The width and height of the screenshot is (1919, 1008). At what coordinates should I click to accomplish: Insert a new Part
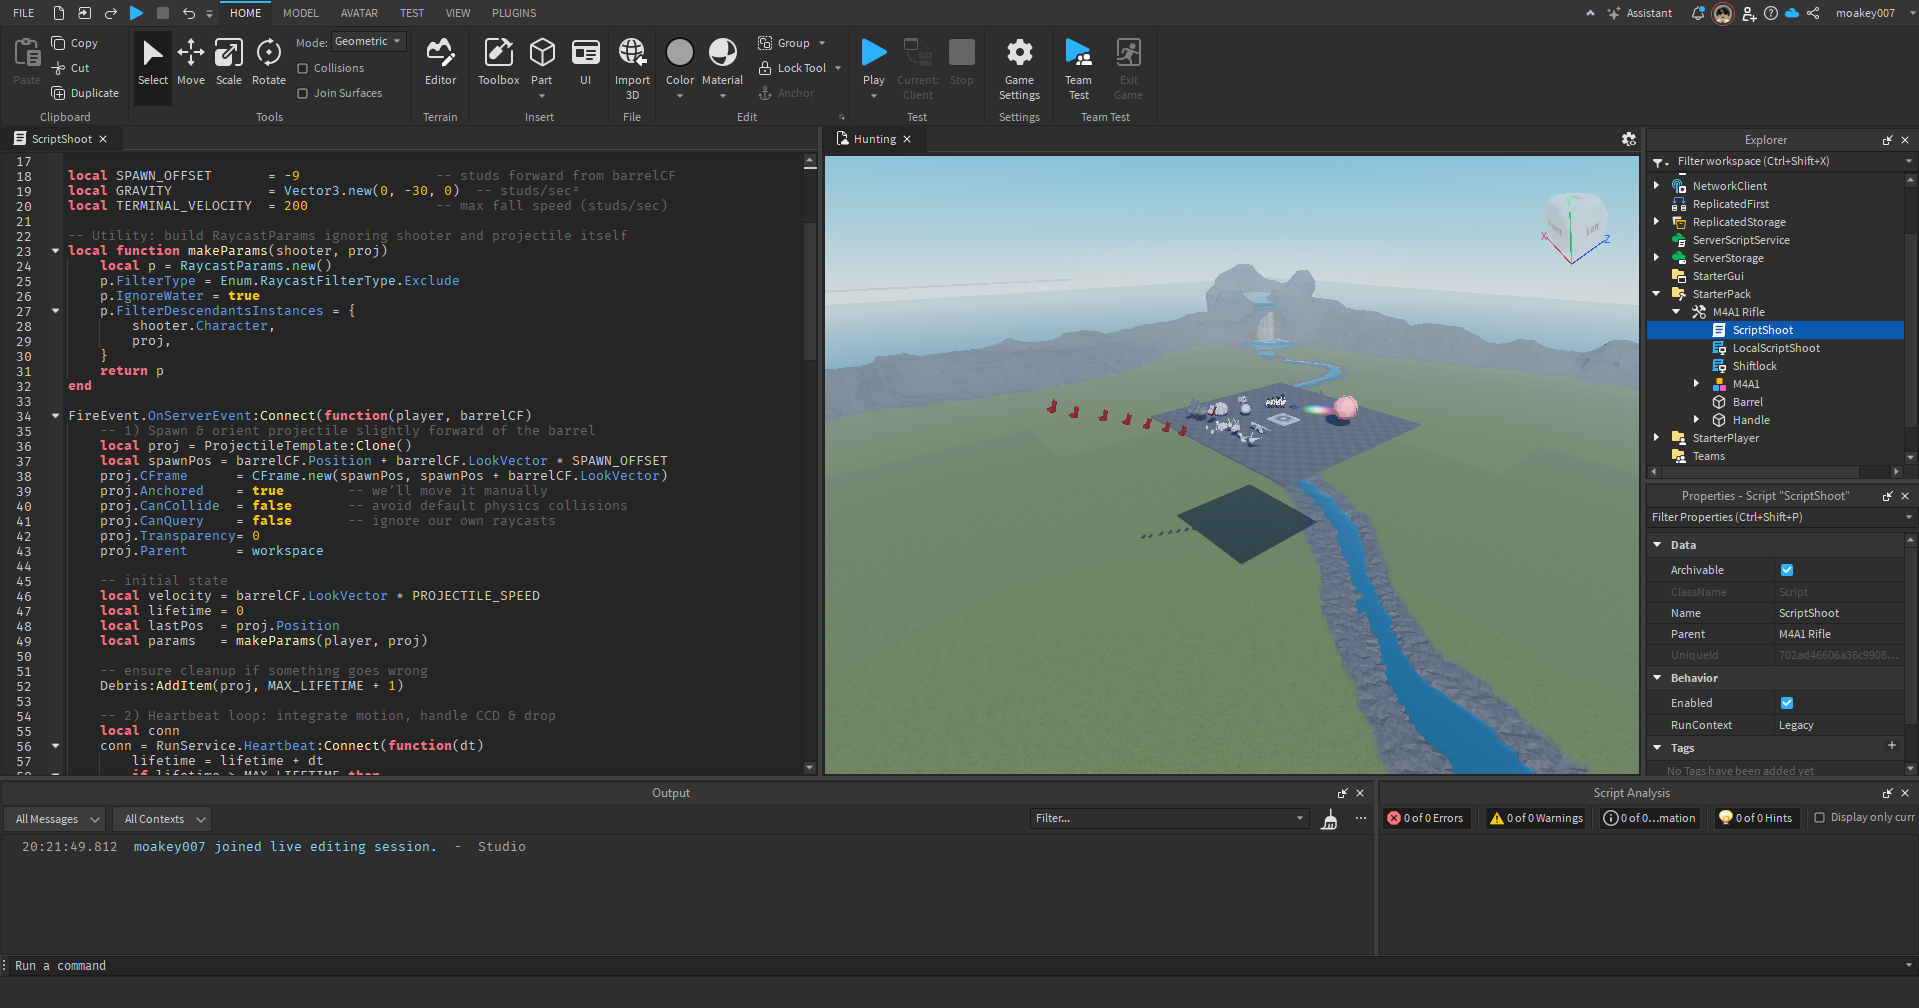click(542, 62)
